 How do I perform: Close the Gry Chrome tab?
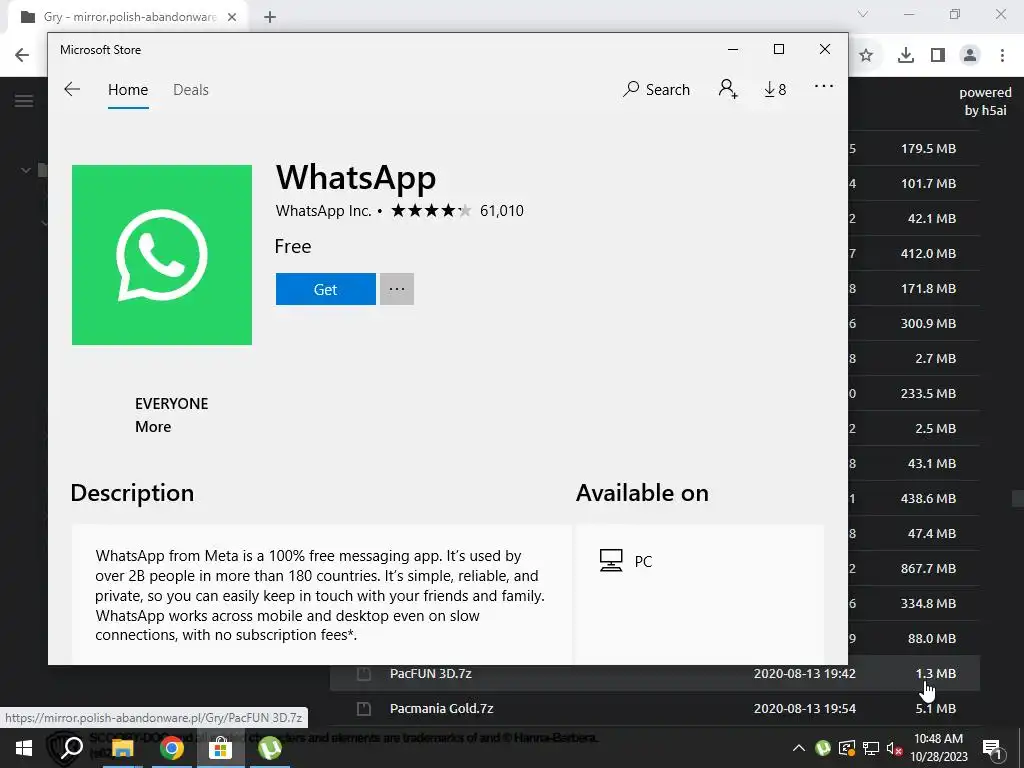click(232, 17)
